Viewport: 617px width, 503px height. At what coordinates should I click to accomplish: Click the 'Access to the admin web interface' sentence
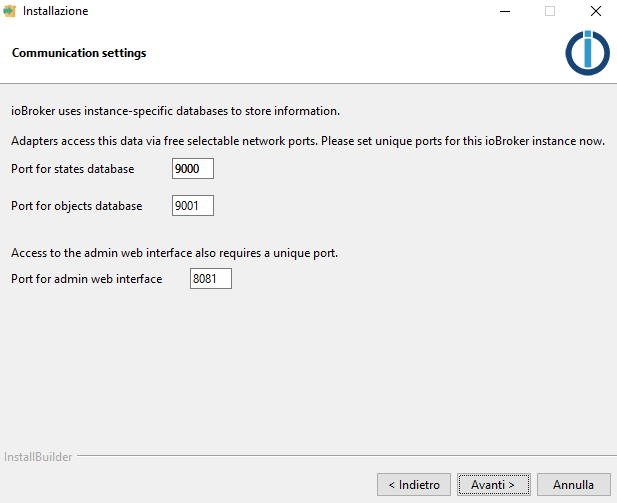point(174,253)
